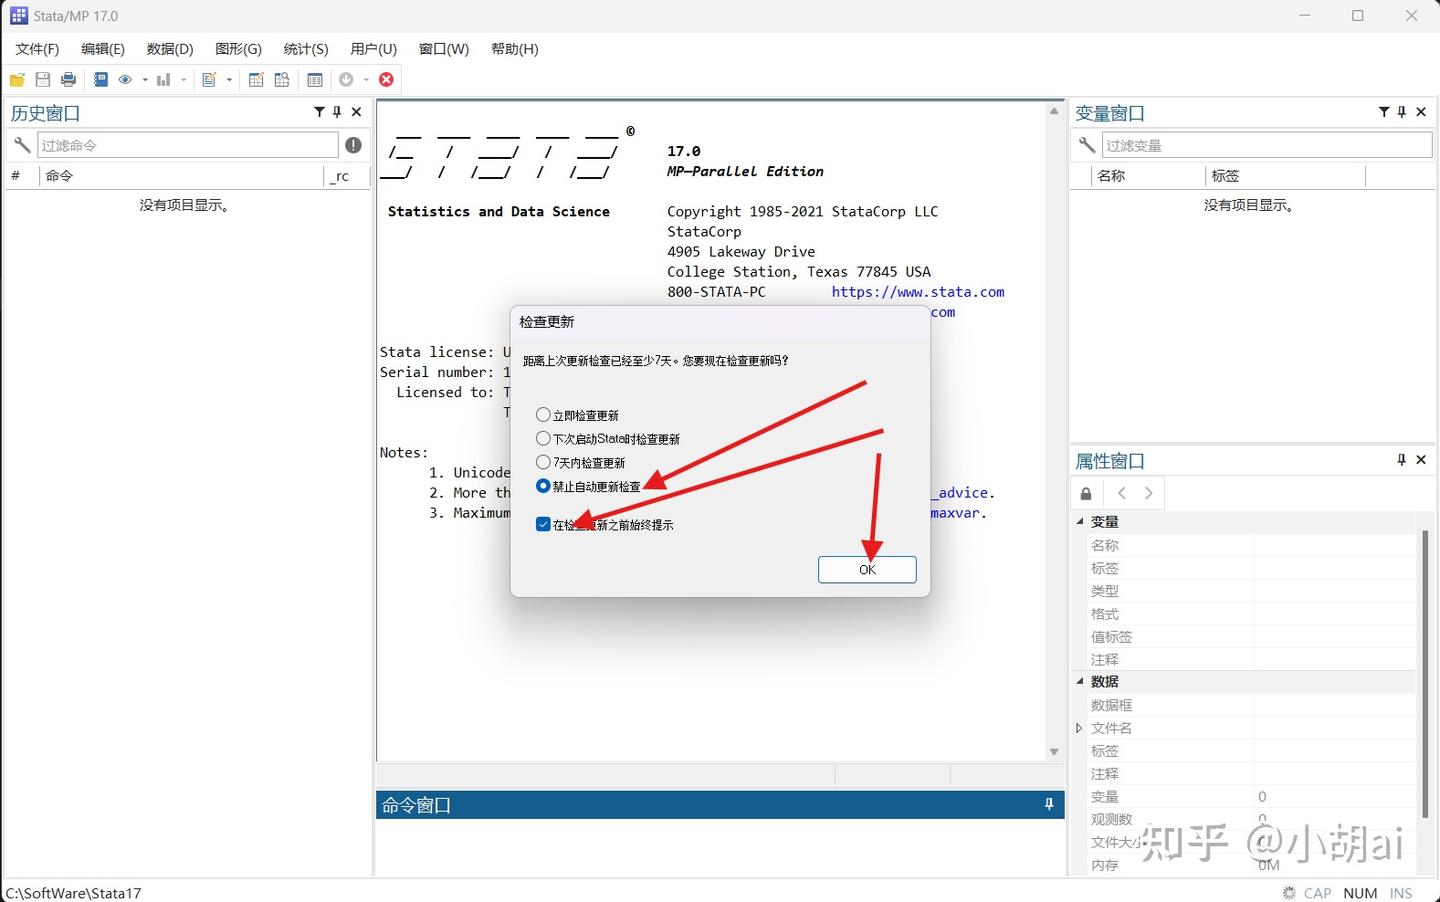Open the Graph icon dropdown arrow
Viewport: 1440px width, 902px height.
tap(183, 80)
